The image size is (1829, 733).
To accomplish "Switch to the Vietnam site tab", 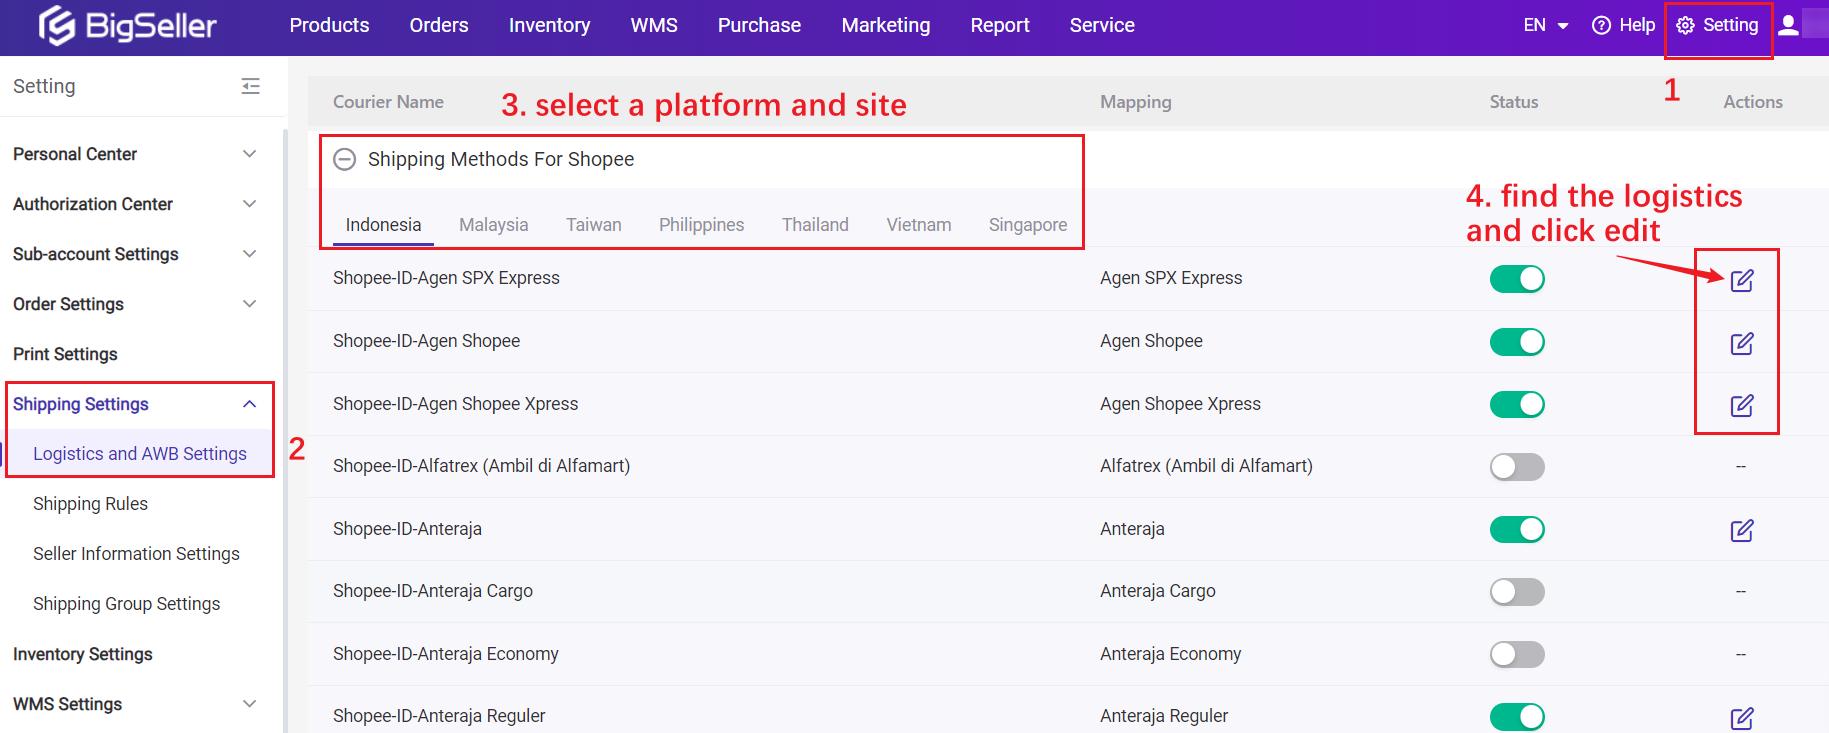I will click(918, 225).
